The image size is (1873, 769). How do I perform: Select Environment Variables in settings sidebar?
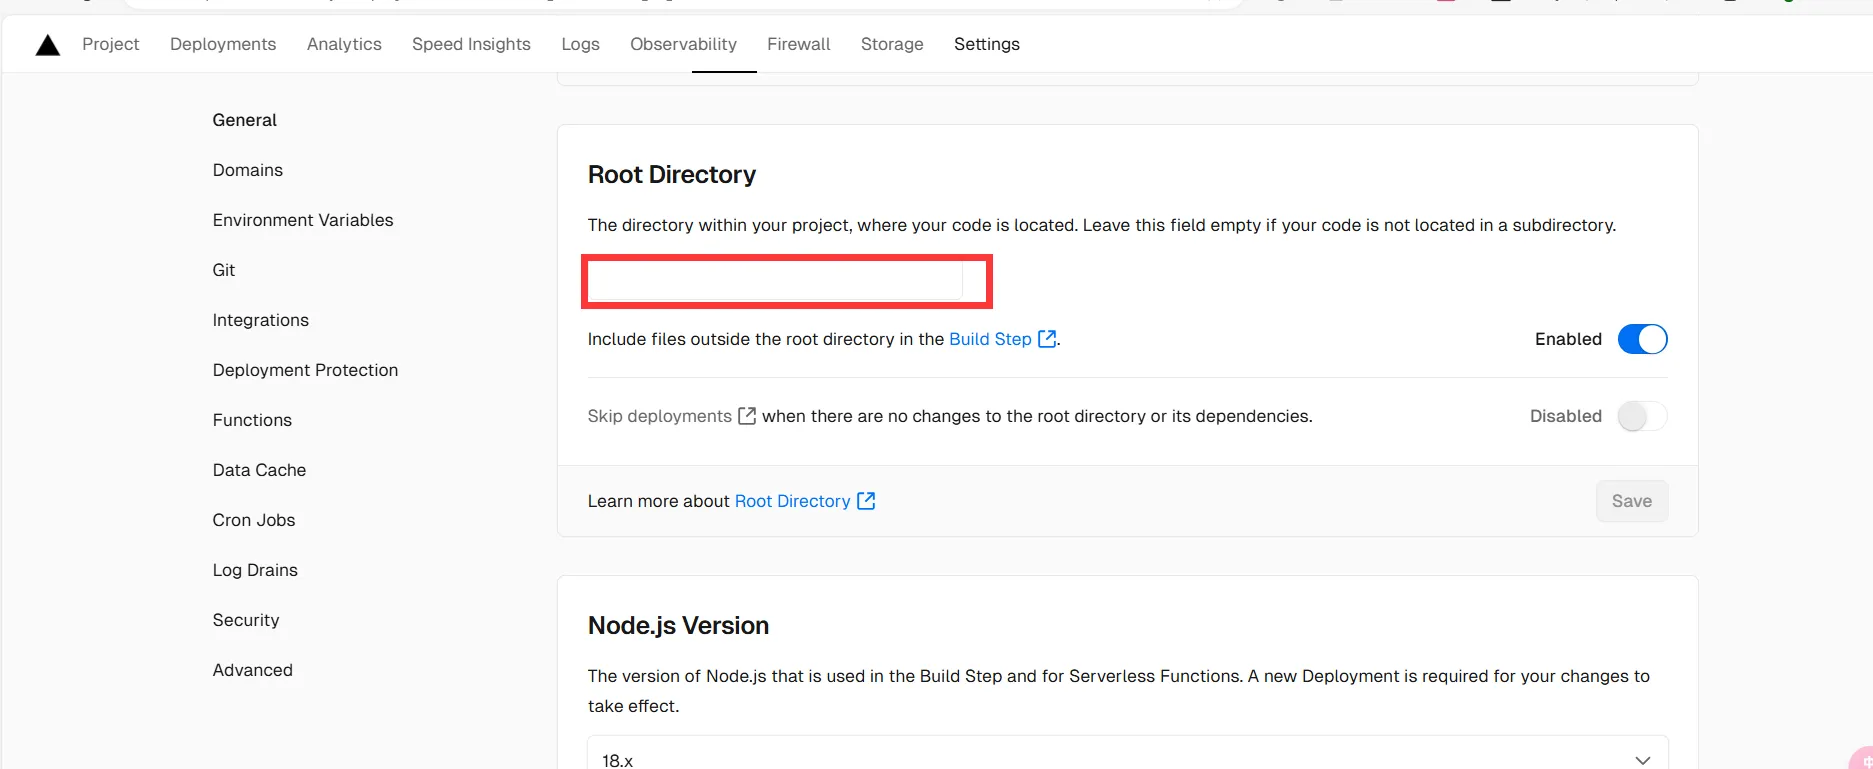tap(303, 220)
